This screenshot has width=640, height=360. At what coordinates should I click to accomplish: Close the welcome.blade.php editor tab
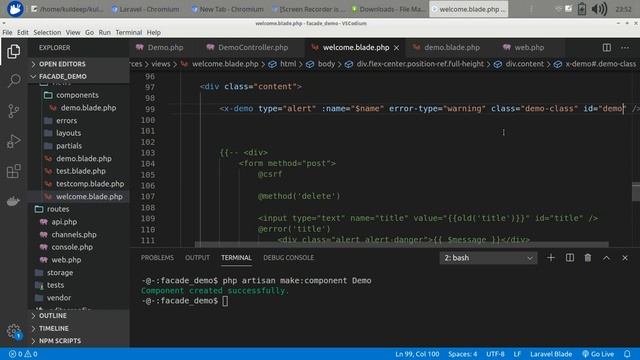pyautogui.click(x=396, y=48)
